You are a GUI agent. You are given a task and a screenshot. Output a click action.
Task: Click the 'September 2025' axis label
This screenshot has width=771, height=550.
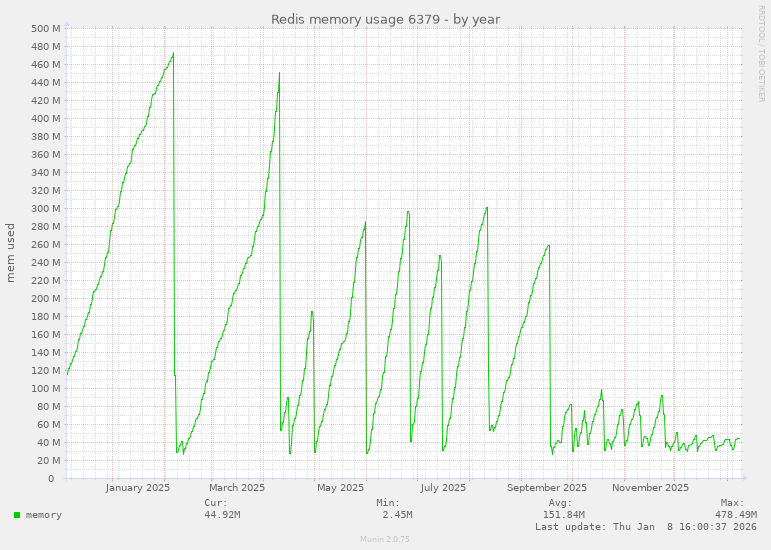pos(547,488)
